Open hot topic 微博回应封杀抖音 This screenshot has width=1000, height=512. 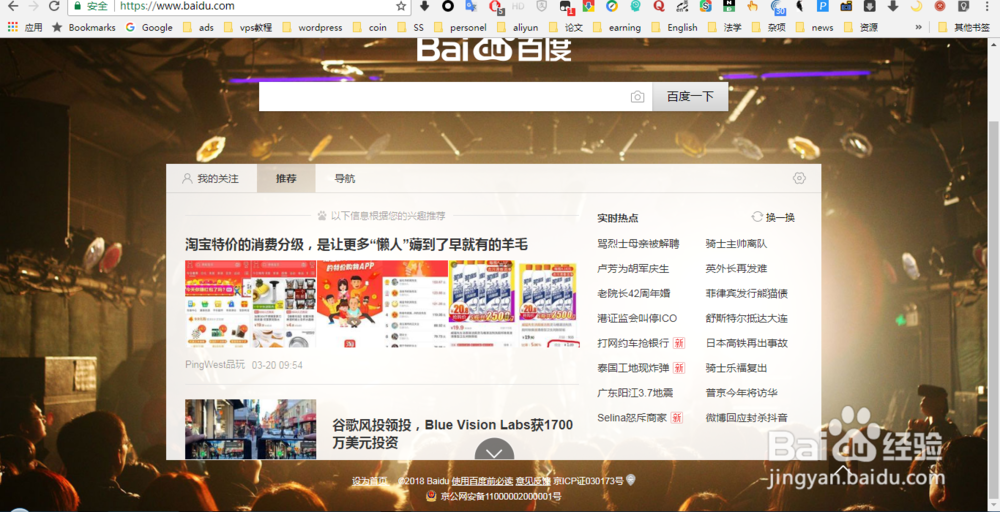point(747,418)
